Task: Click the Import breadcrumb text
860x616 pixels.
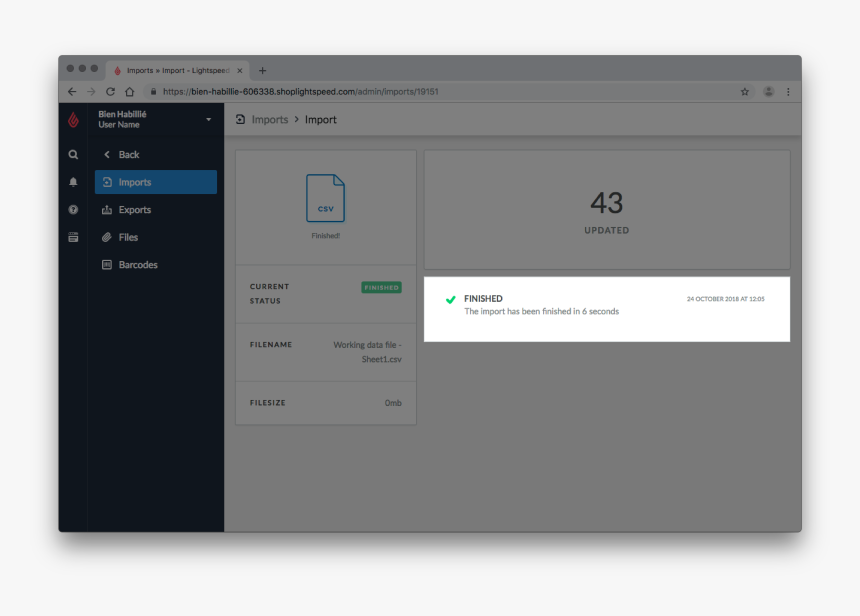Action: click(321, 120)
